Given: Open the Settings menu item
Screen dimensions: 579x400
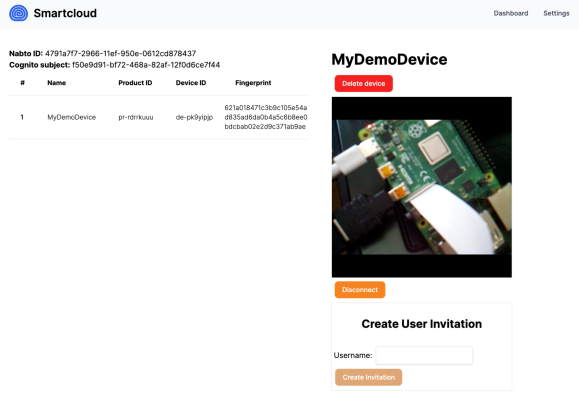Looking at the screenshot, I should coord(556,13).
